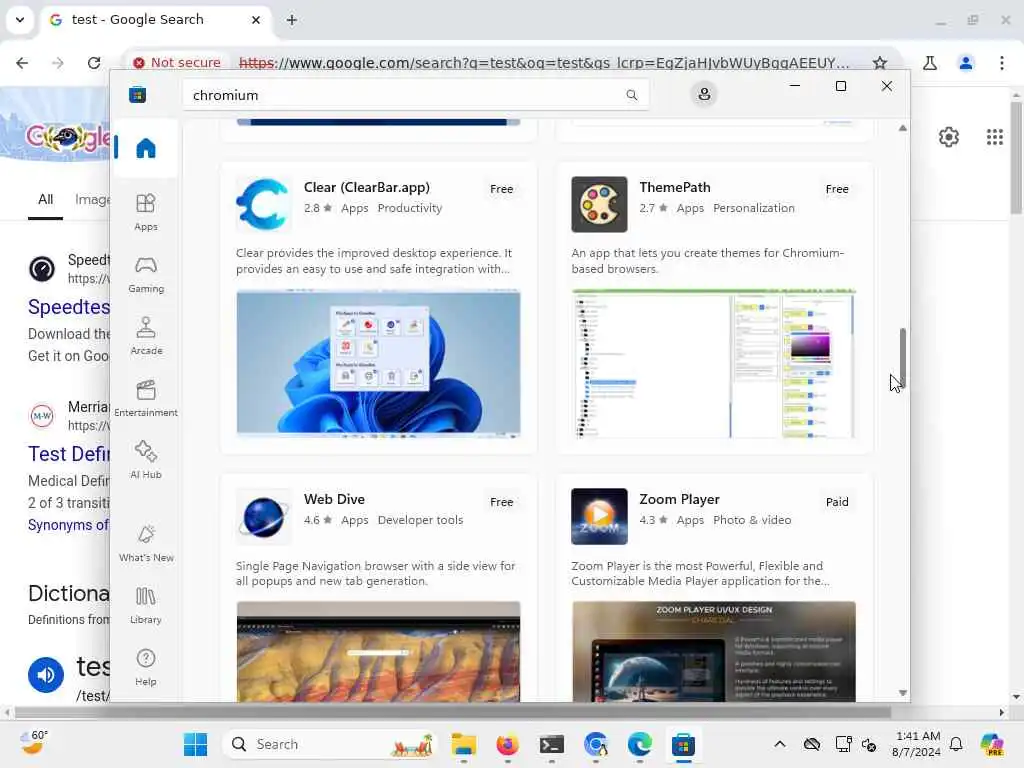Reload the Chrome page
This screenshot has width=1024, height=768.
click(94, 63)
